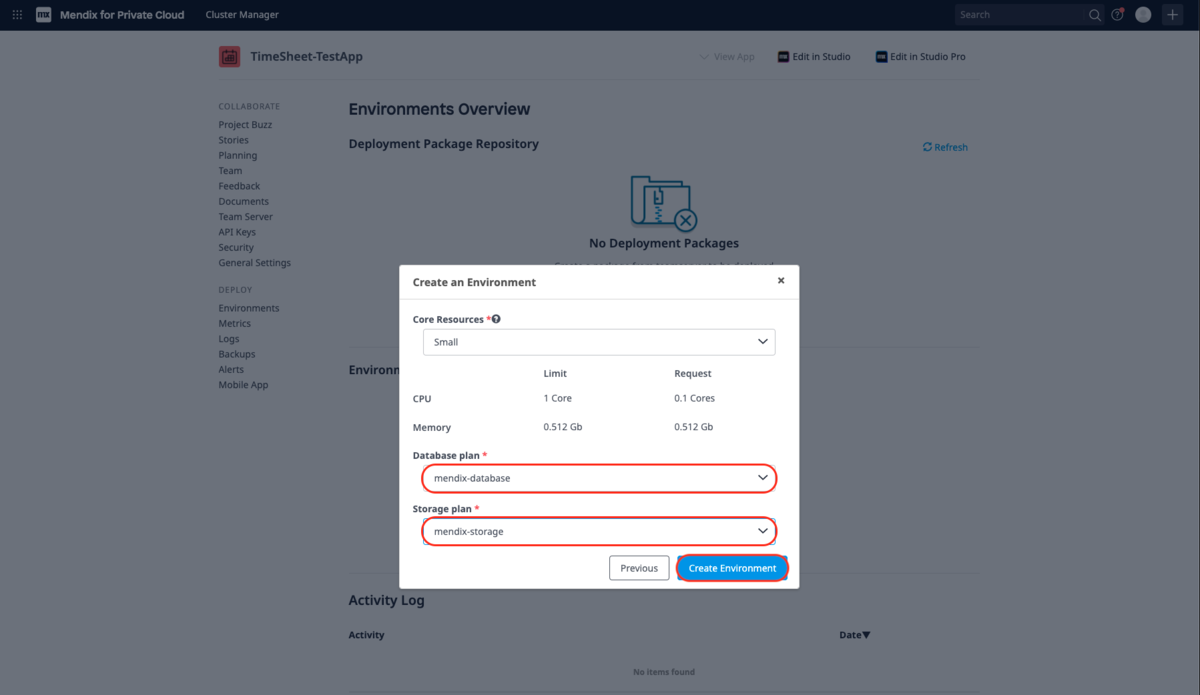1200x695 pixels.
Task: Open Feedback in sidebar
Action: tap(239, 186)
